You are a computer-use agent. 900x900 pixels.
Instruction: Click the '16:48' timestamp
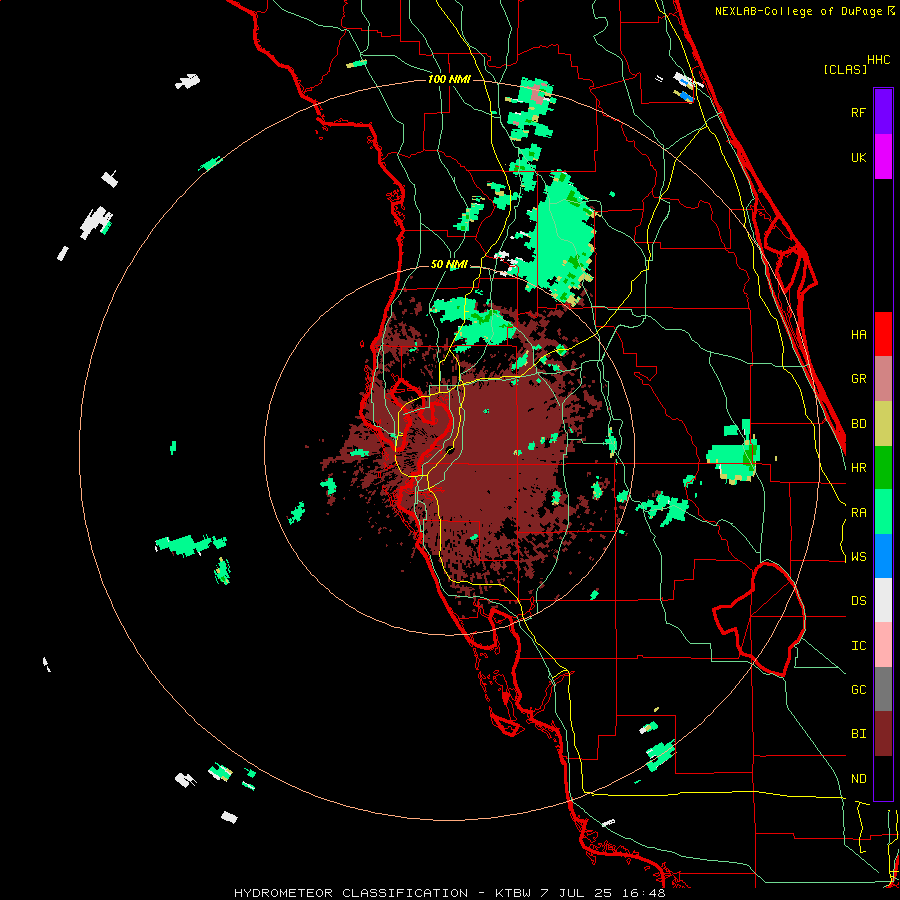point(646,893)
